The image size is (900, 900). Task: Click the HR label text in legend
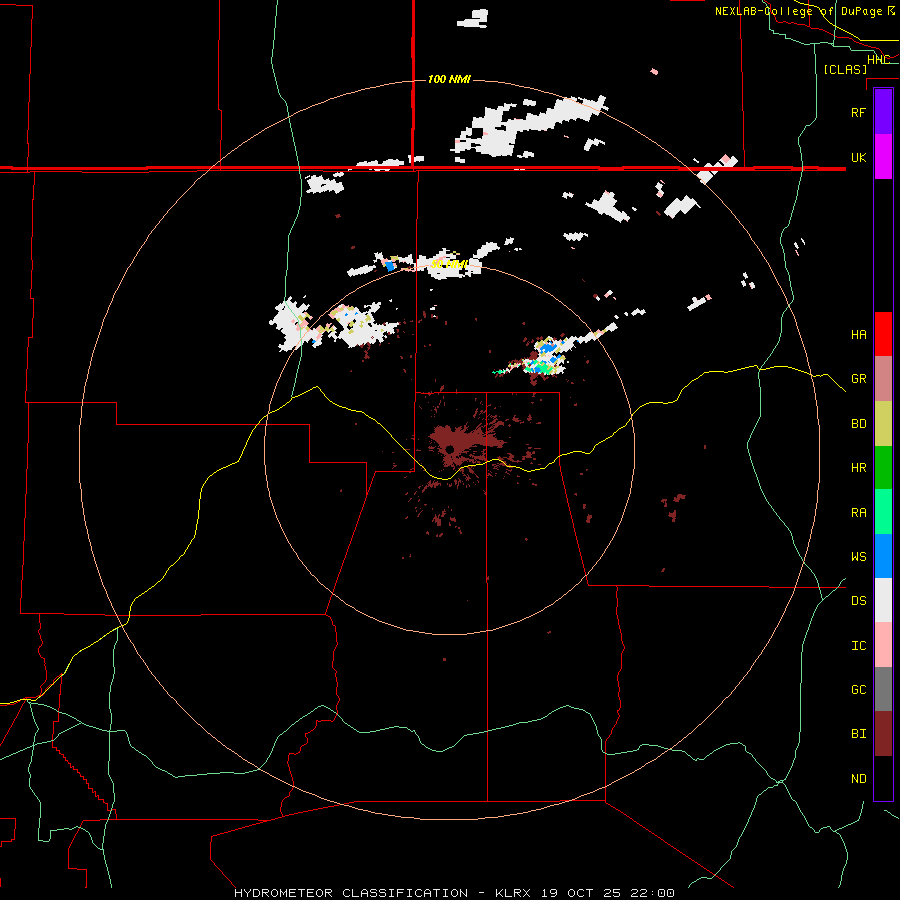(858, 467)
